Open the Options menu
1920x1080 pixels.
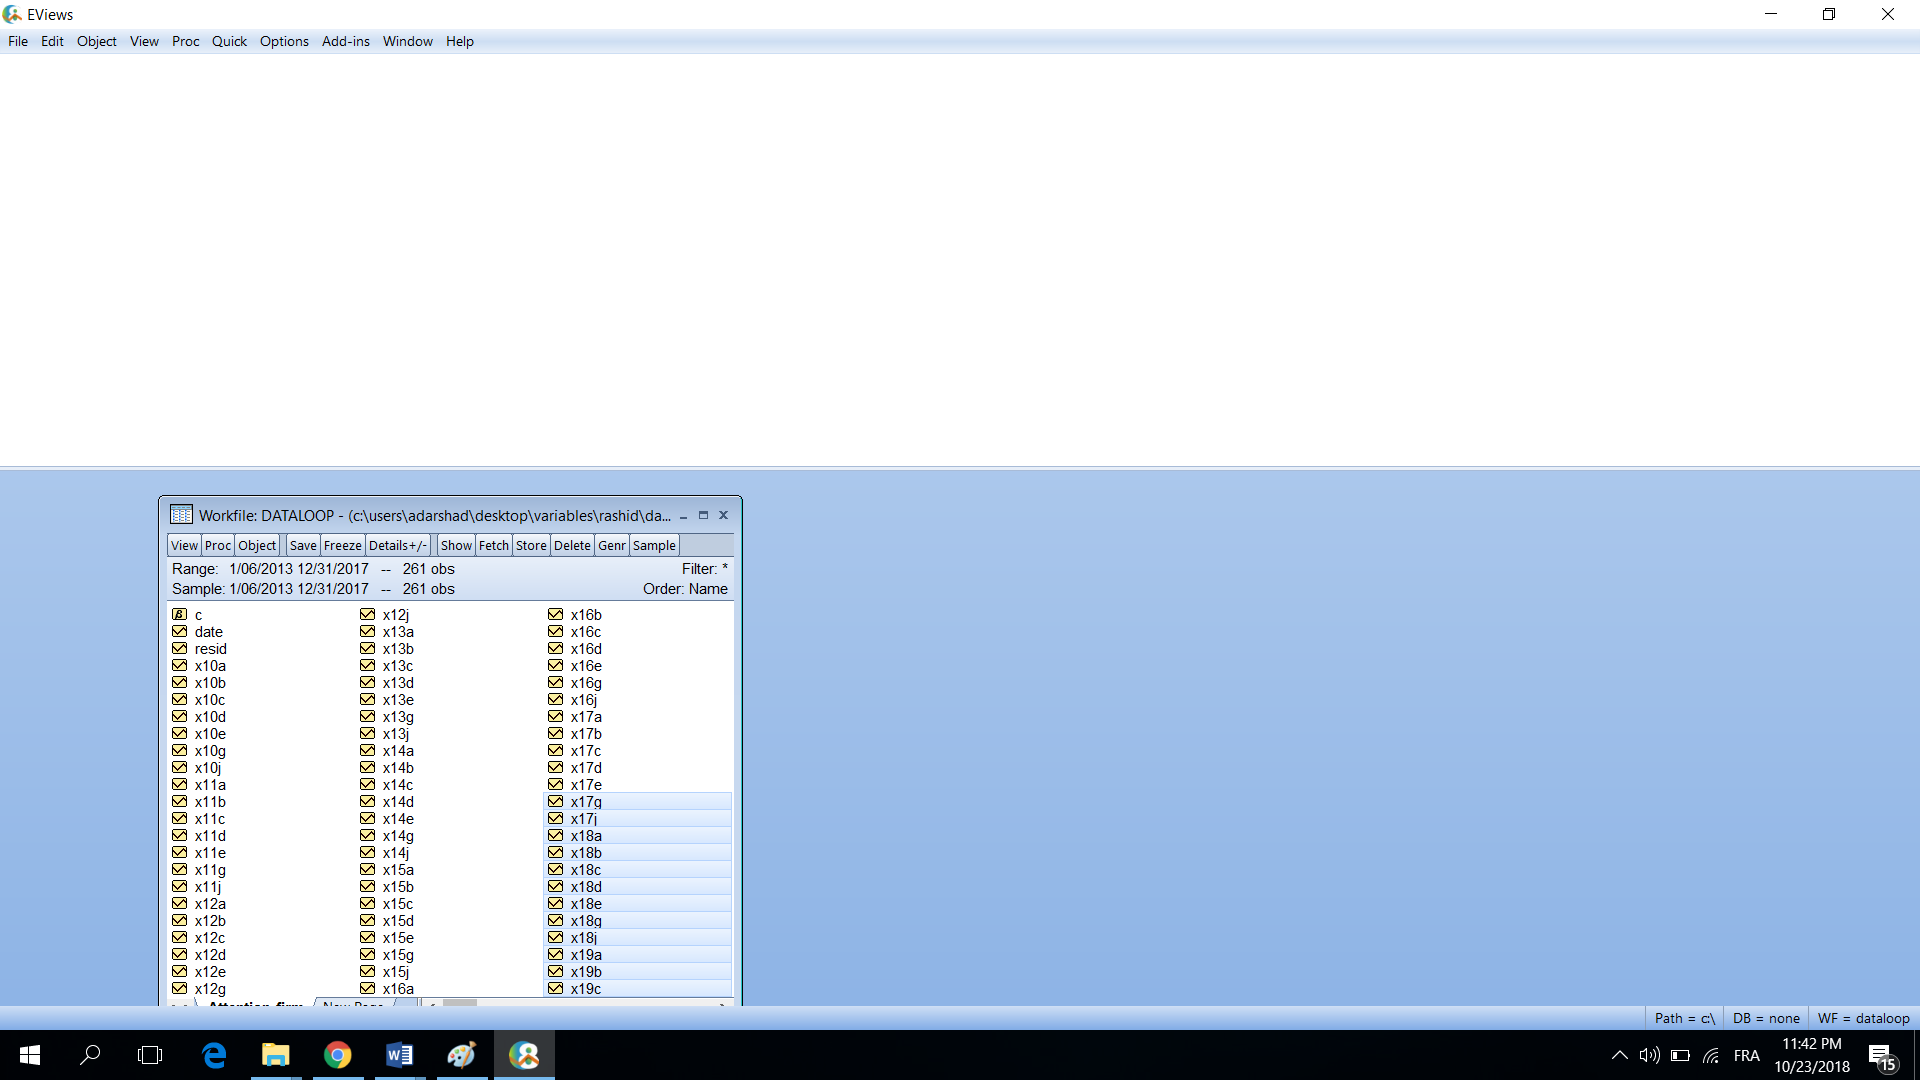pyautogui.click(x=284, y=41)
